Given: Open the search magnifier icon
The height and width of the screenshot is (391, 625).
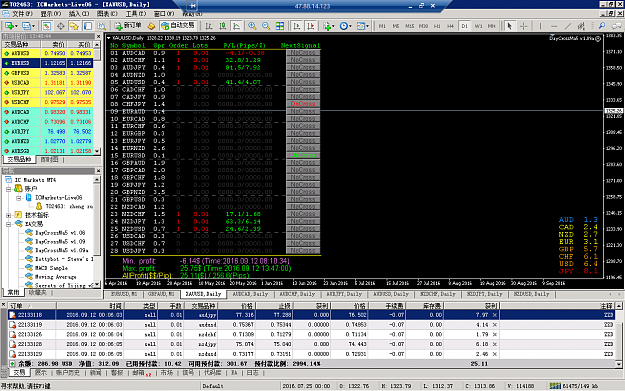Looking at the screenshot, I should (x=602, y=26).
